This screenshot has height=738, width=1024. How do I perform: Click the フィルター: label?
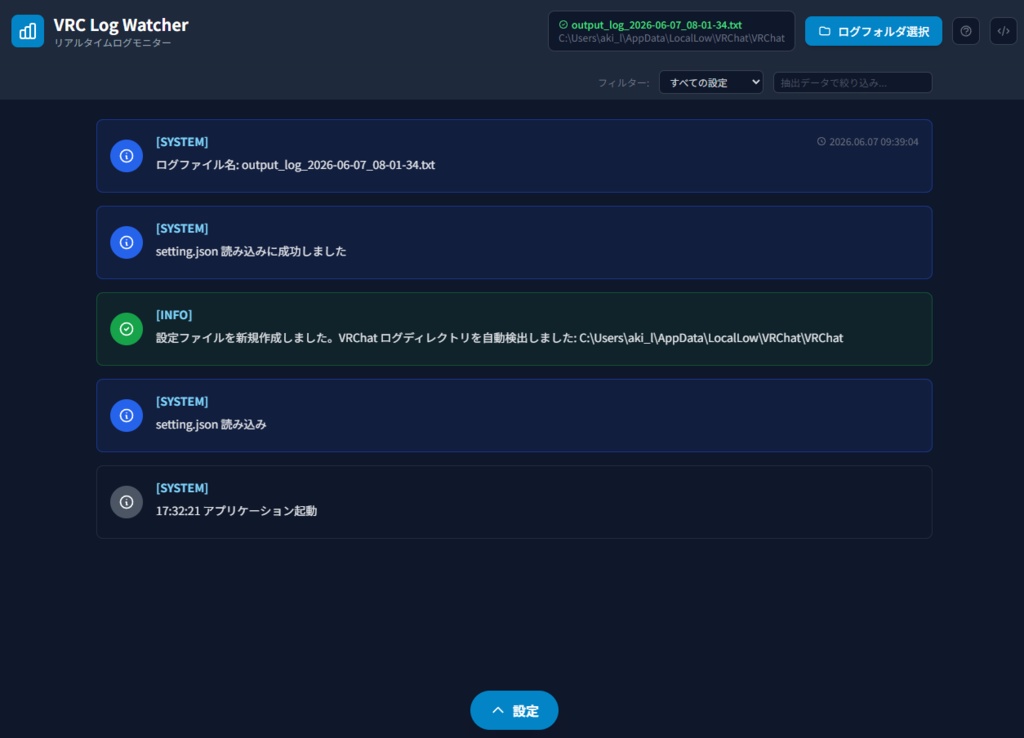pyautogui.click(x=624, y=83)
